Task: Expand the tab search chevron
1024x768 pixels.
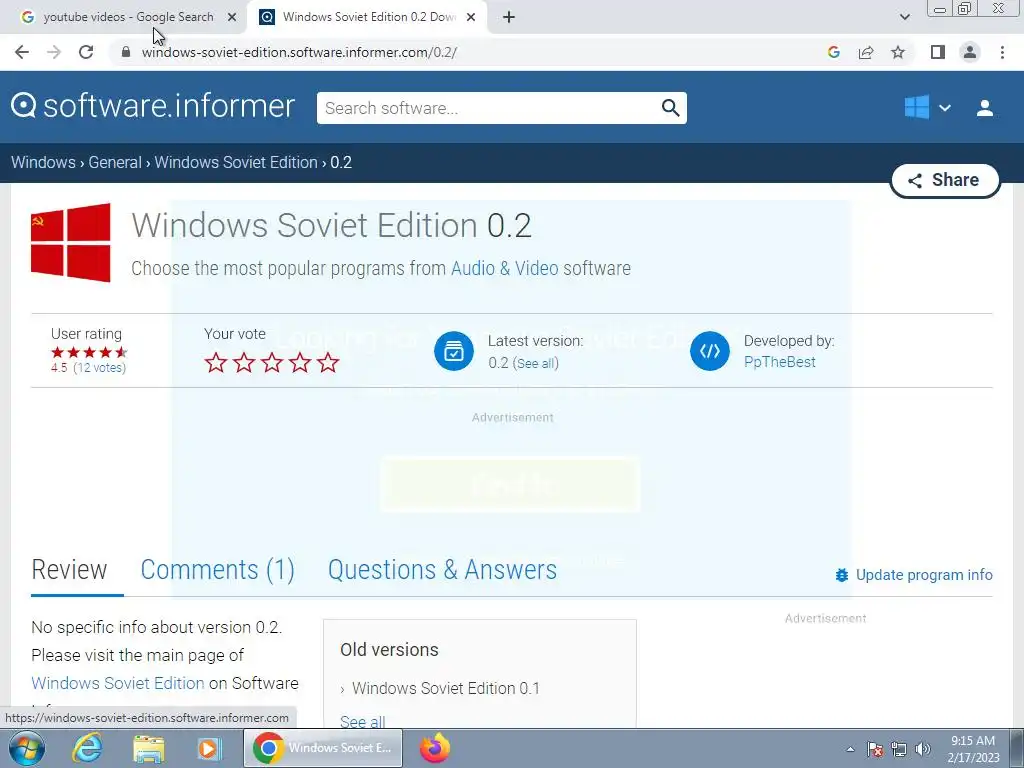Action: pyautogui.click(x=904, y=17)
